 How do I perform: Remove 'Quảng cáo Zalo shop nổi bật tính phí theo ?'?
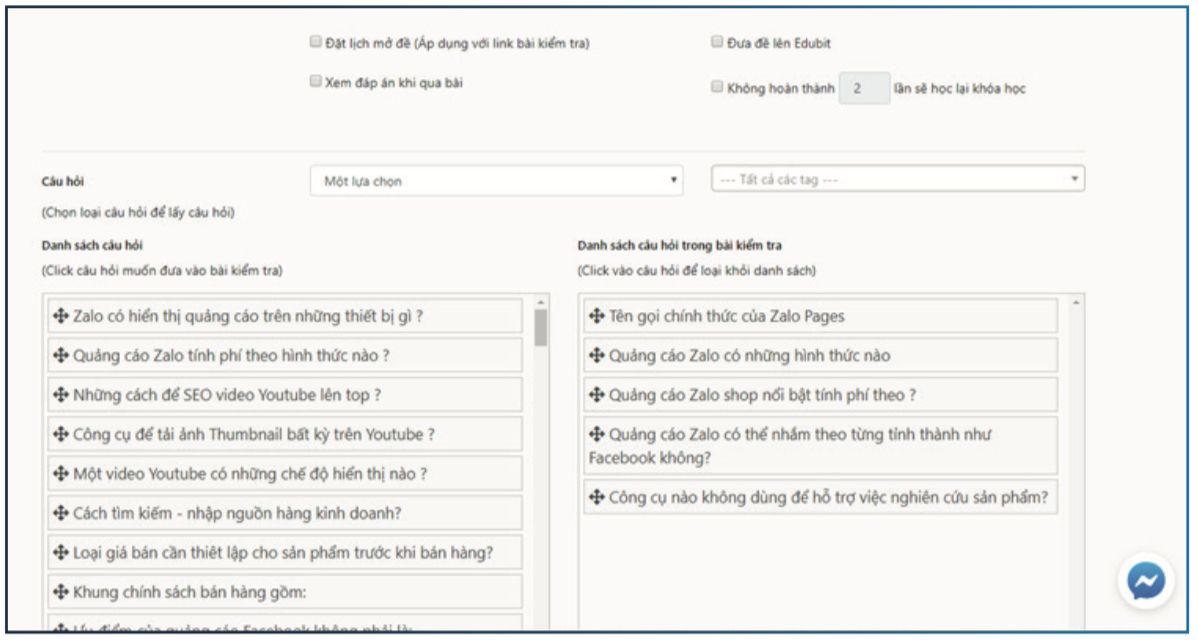coord(821,395)
